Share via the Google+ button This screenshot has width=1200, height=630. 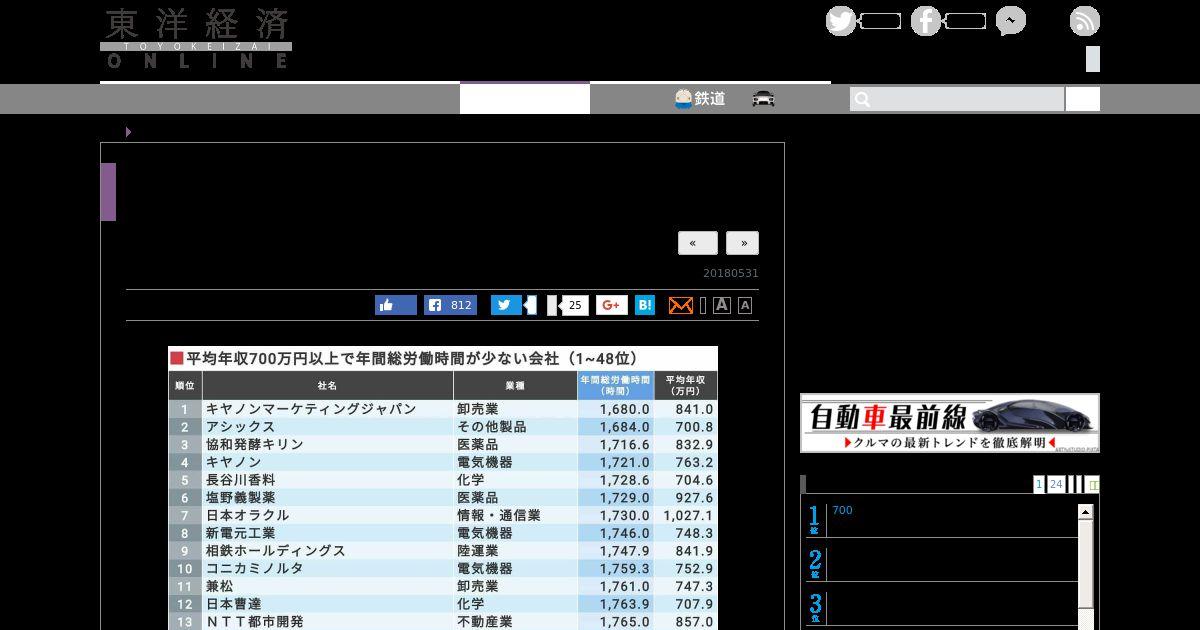(x=612, y=305)
